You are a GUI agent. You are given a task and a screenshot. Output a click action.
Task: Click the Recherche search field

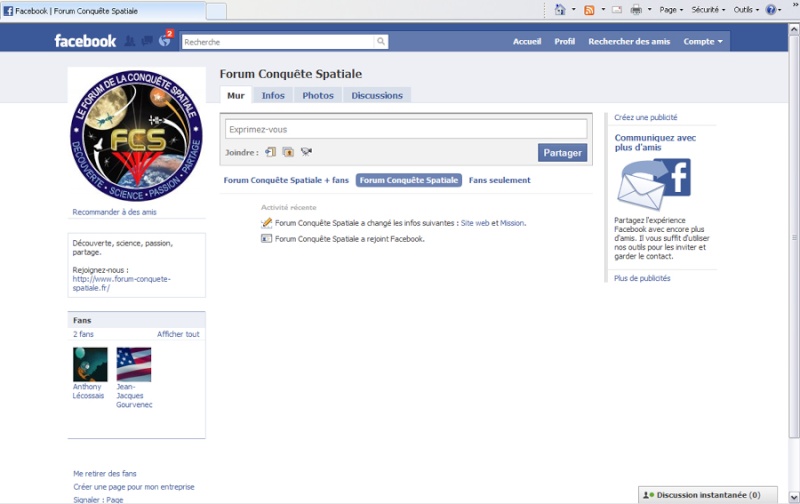click(278, 42)
